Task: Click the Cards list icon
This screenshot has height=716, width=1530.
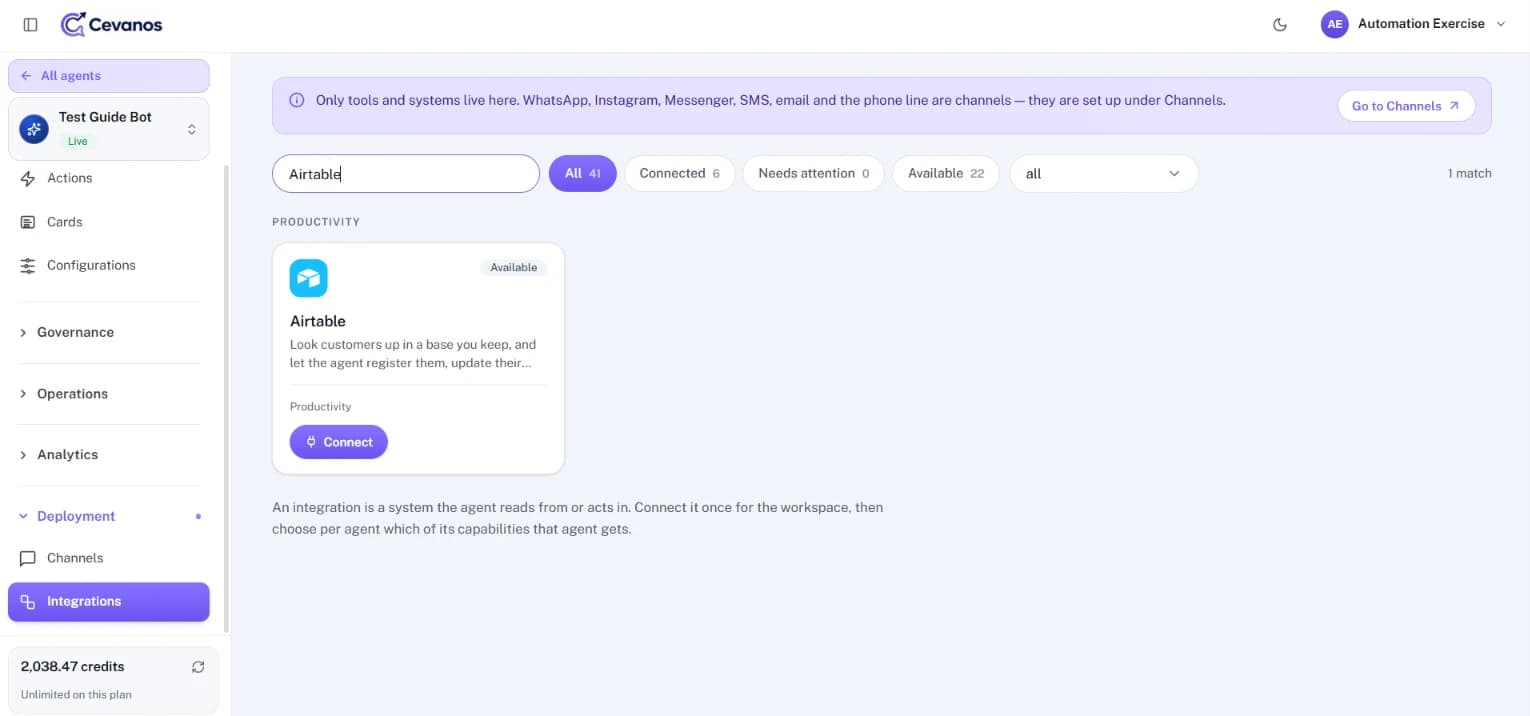Action: pyautogui.click(x=28, y=222)
